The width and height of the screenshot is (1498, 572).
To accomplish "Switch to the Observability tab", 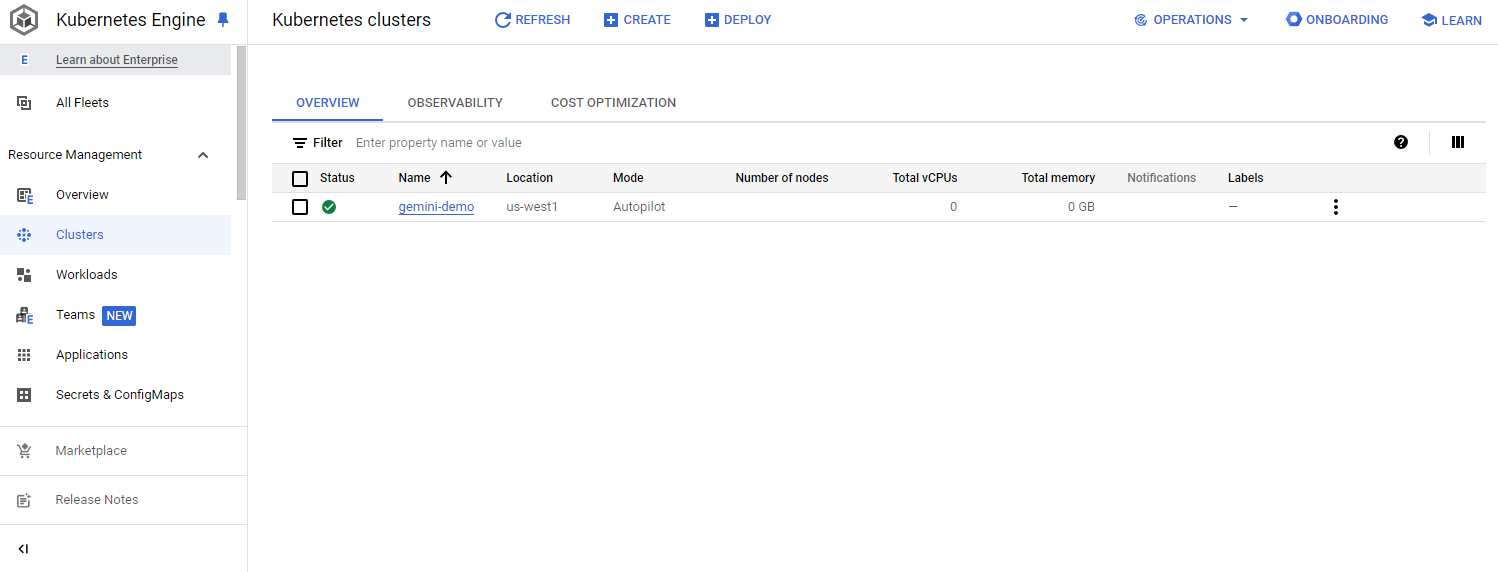I will [x=455, y=103].
